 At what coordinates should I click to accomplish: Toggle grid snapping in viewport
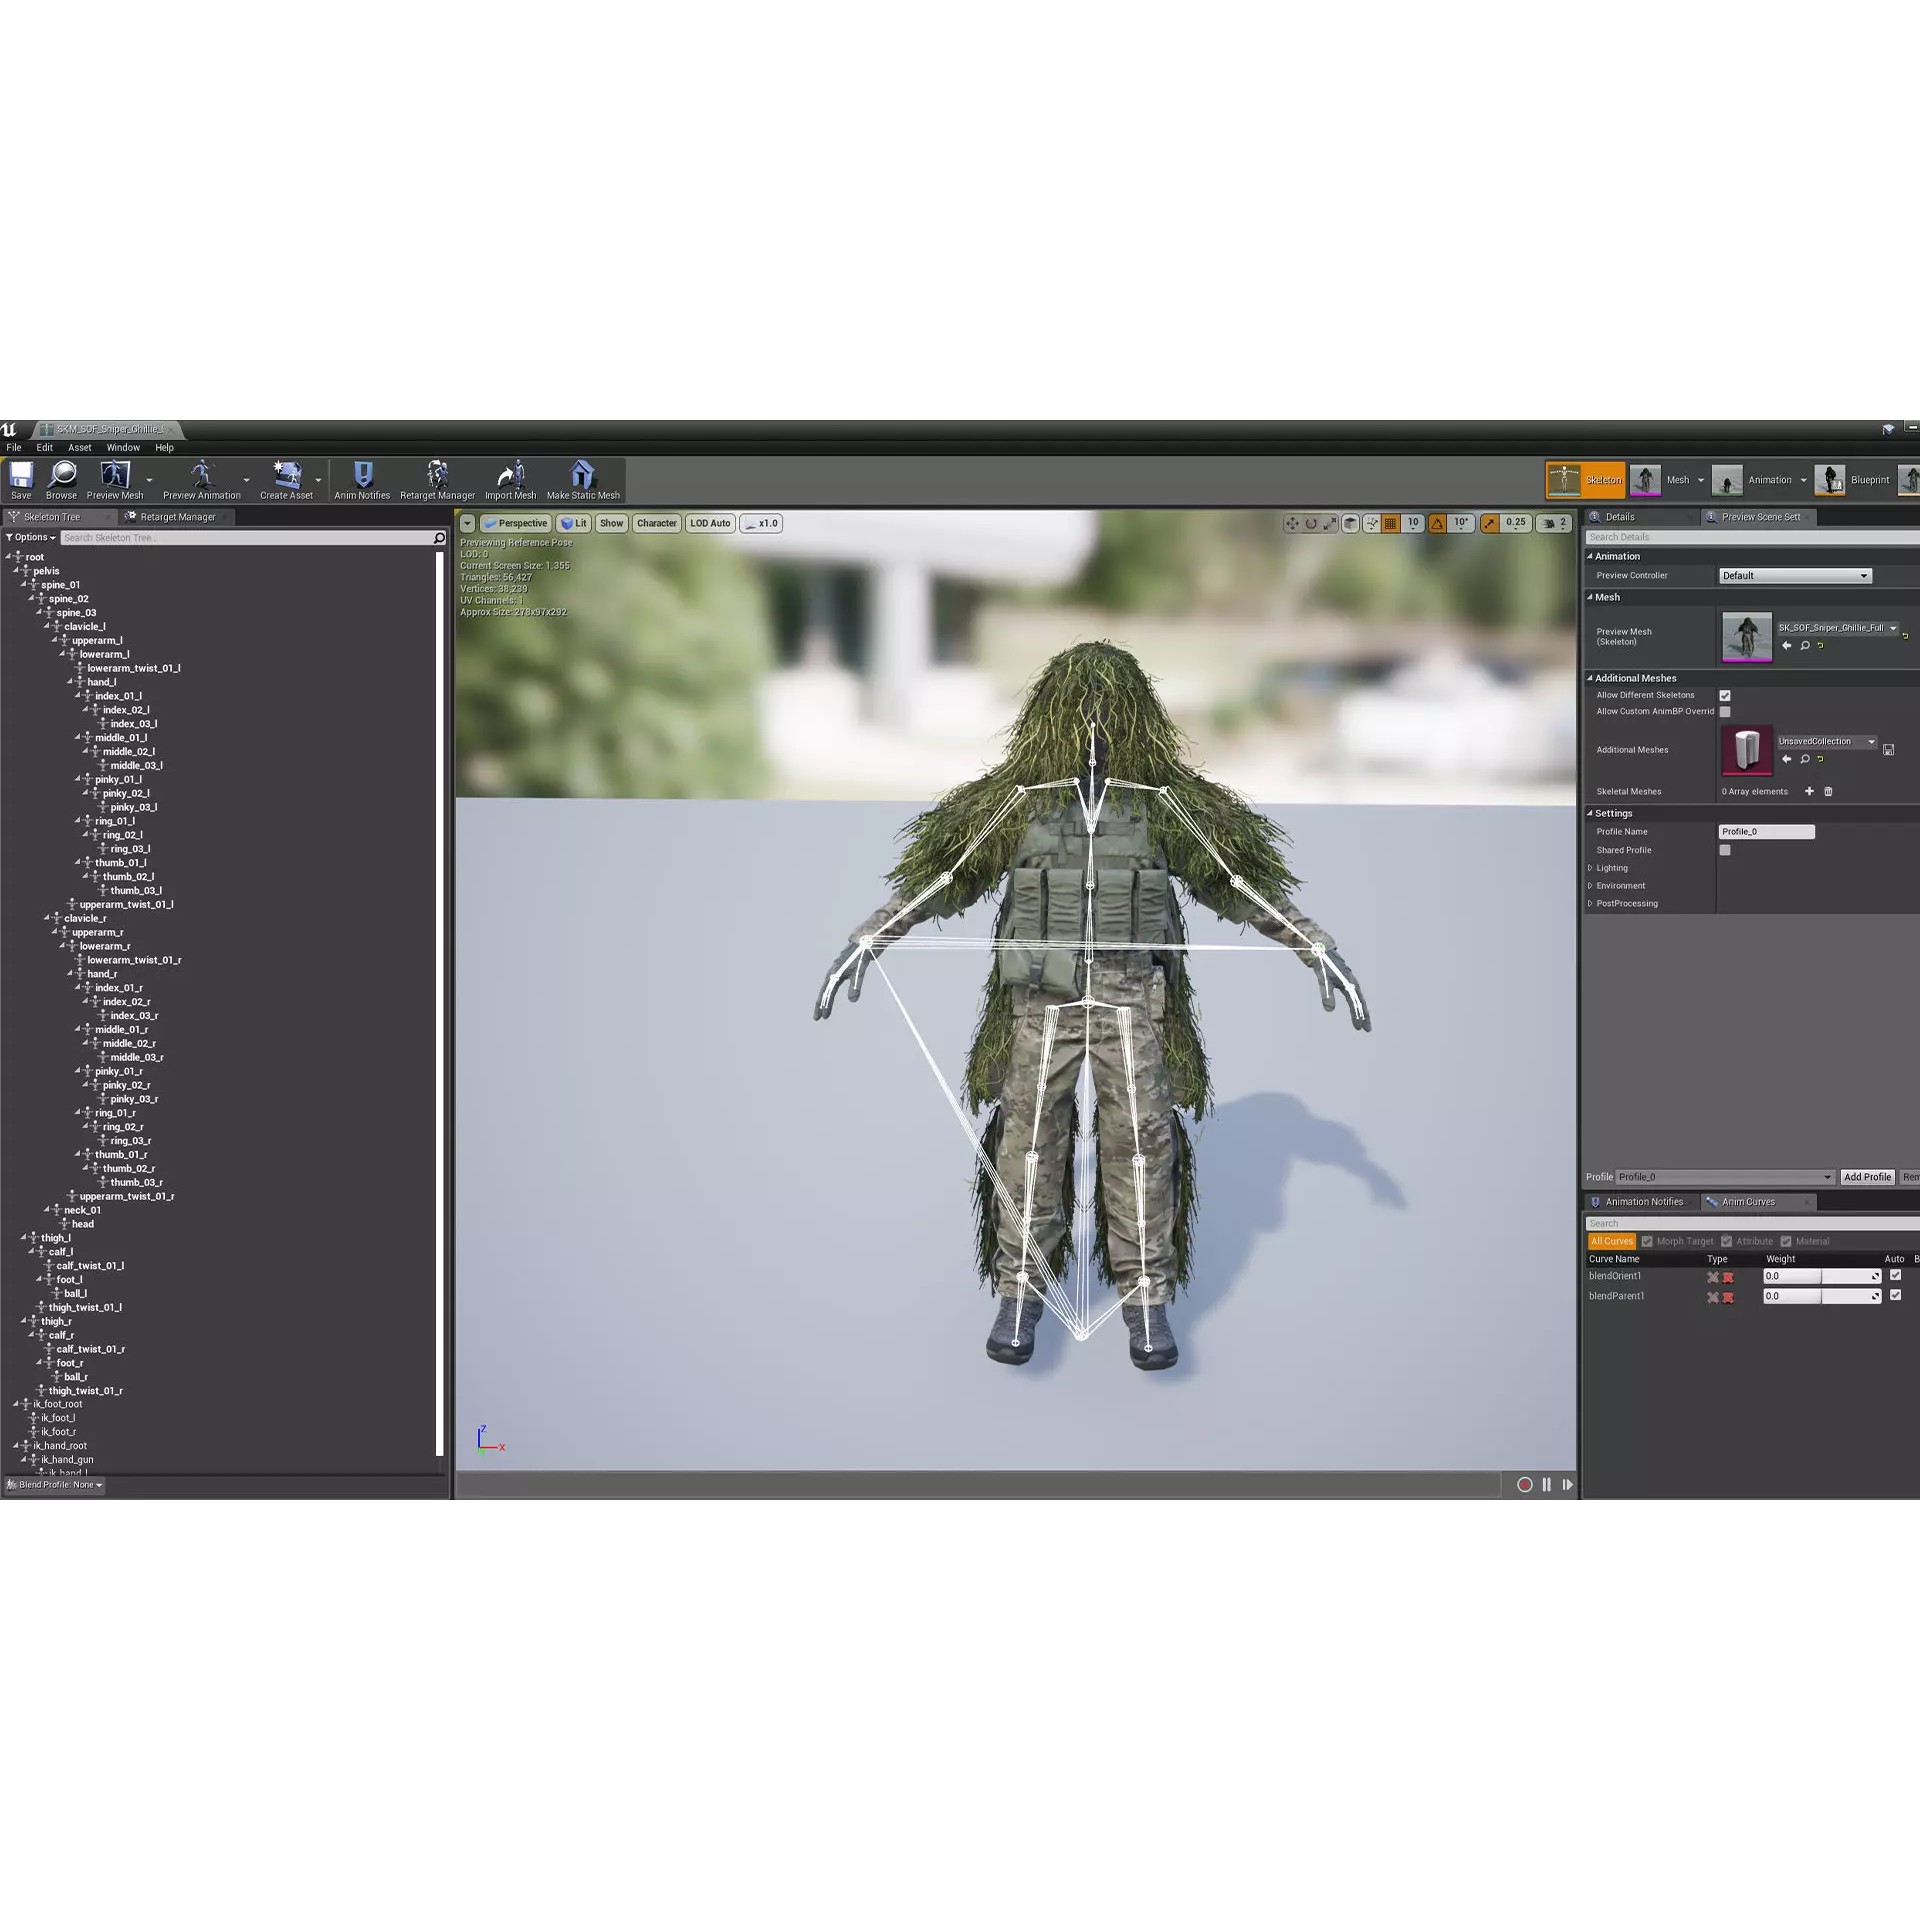pyautogui.click(x=1390, y=523)
